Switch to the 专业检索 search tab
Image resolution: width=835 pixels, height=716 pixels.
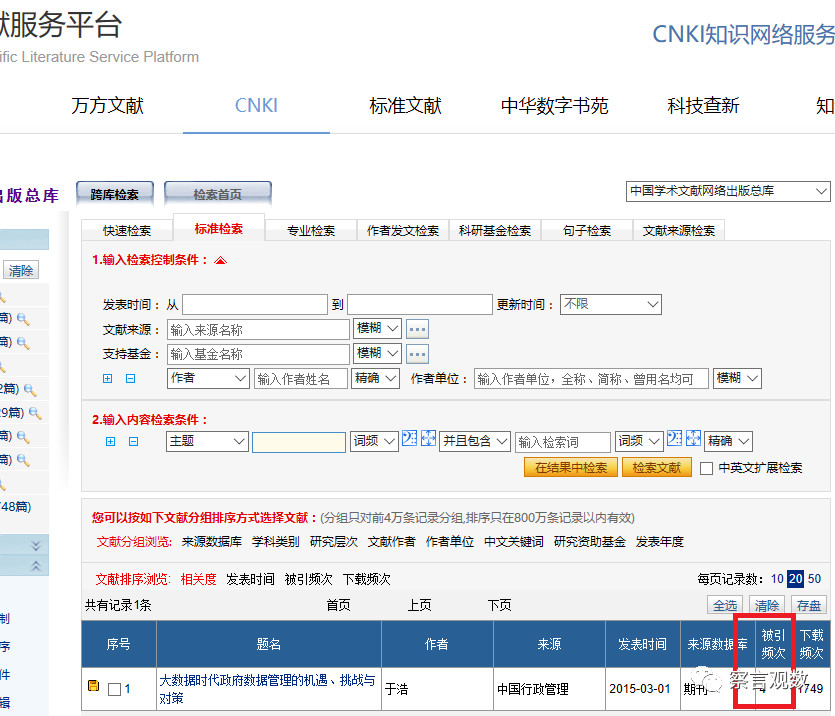click(x=311, y=231)
